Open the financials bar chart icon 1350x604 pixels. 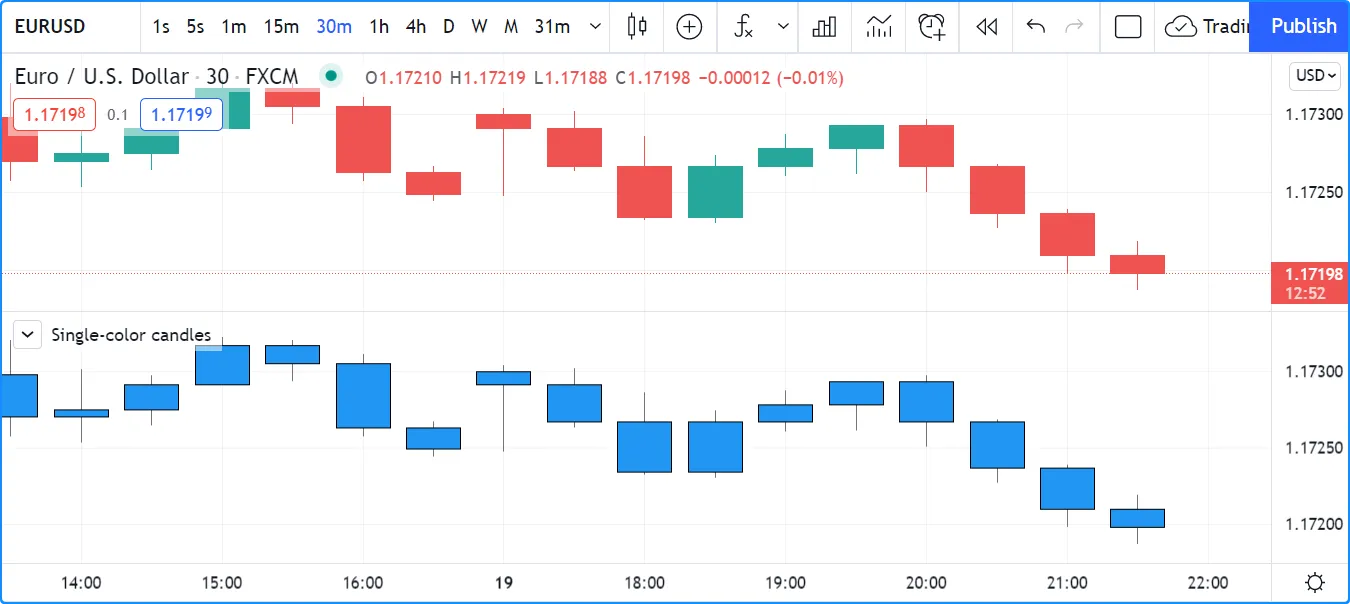824,27
